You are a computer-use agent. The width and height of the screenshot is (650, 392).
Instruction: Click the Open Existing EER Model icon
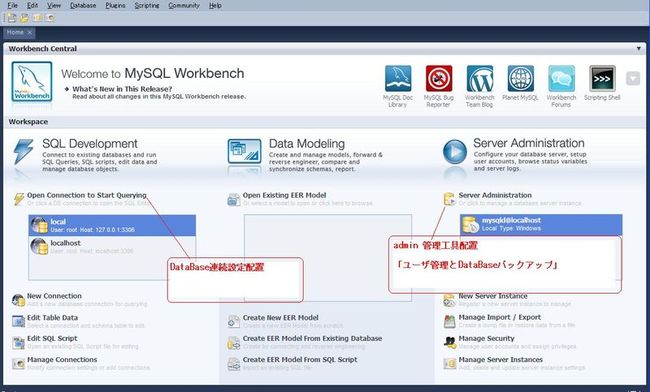coord(234,199)
